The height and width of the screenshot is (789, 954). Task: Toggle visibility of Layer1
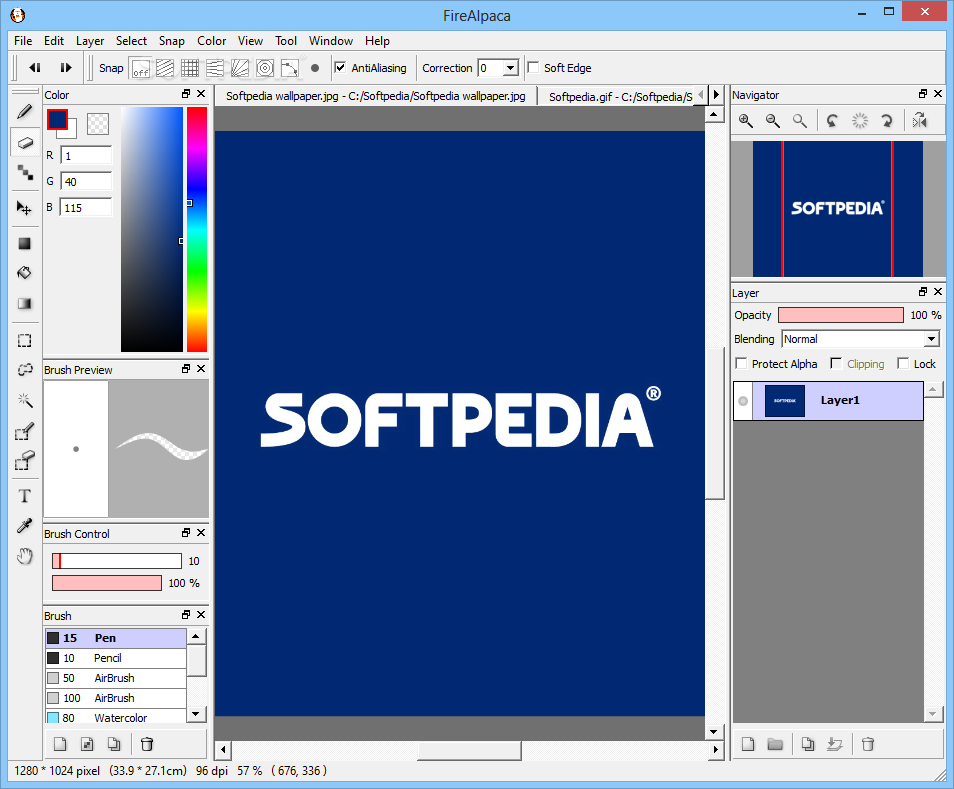coord(743,401)
